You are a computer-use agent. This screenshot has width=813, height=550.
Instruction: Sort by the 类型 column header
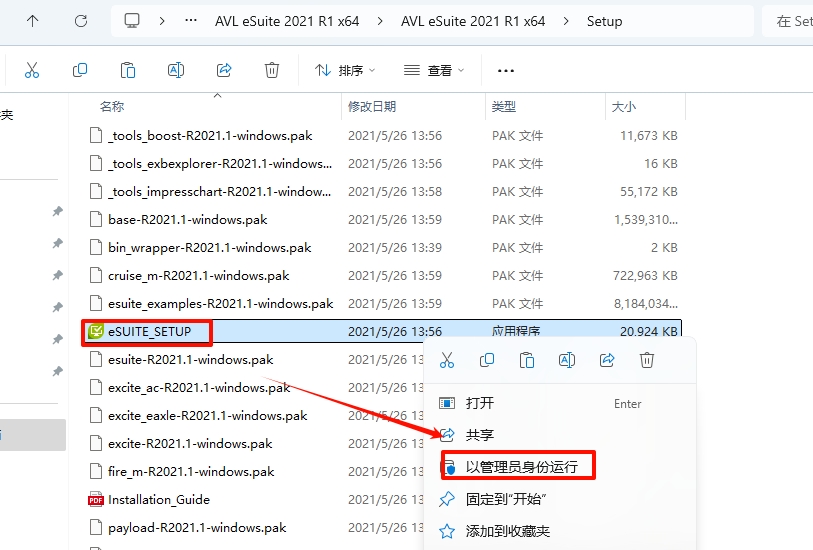pos(503,106)
